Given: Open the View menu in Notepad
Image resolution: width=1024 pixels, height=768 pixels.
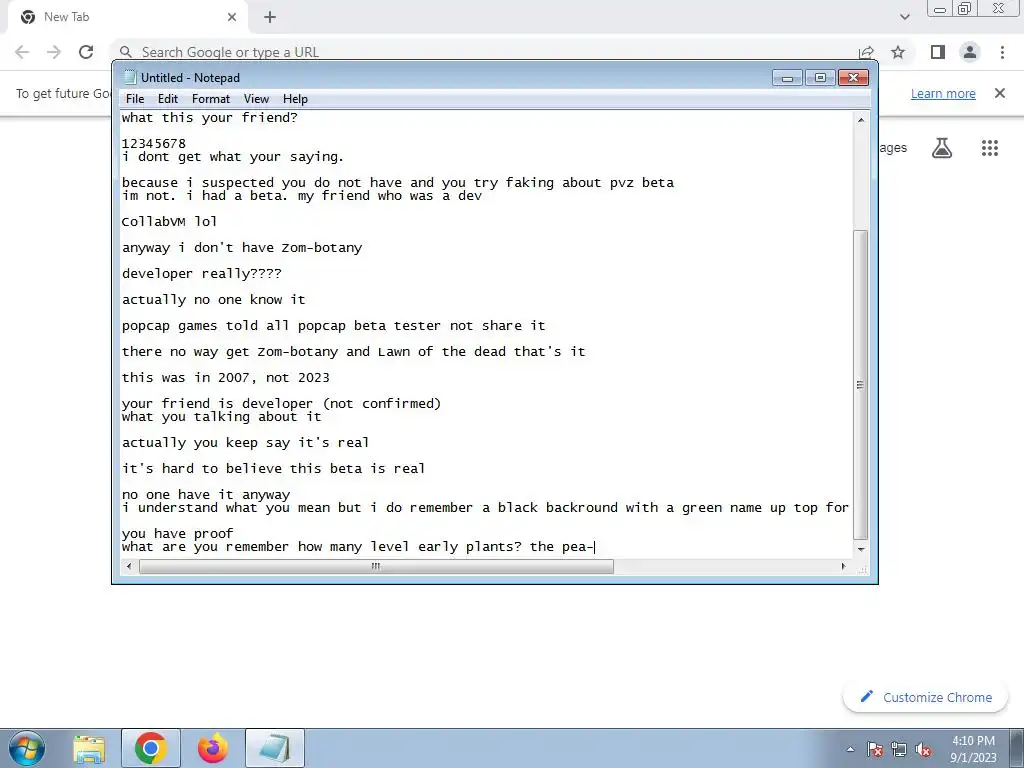Looking at the screenshot, I should click(256, 99).
